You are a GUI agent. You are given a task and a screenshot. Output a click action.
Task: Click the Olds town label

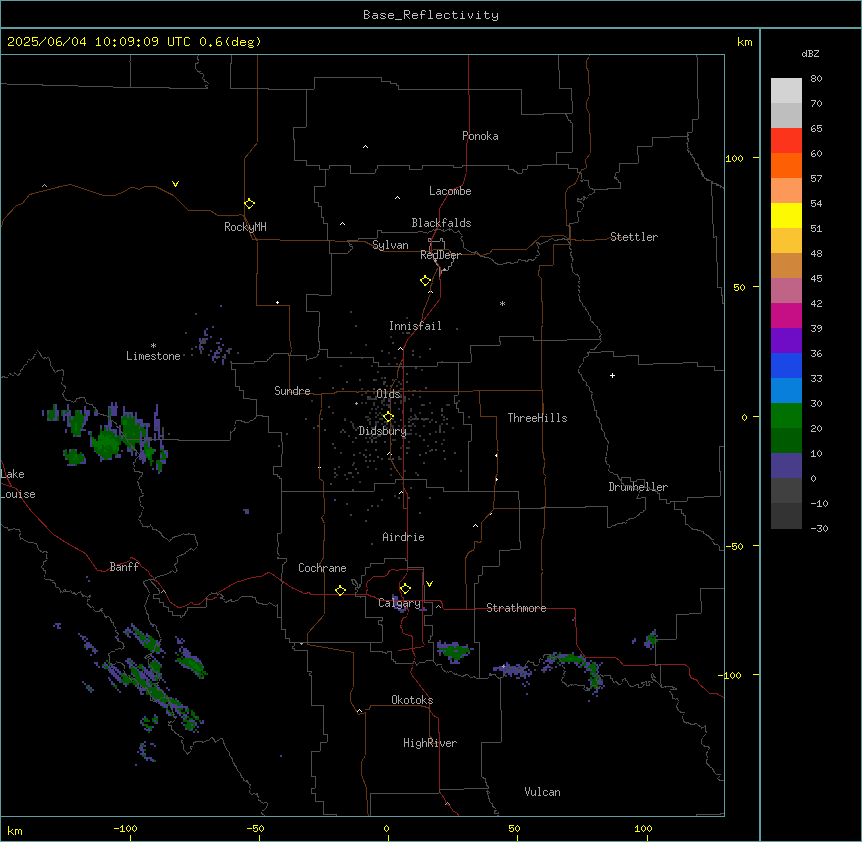tap(388, 394)
